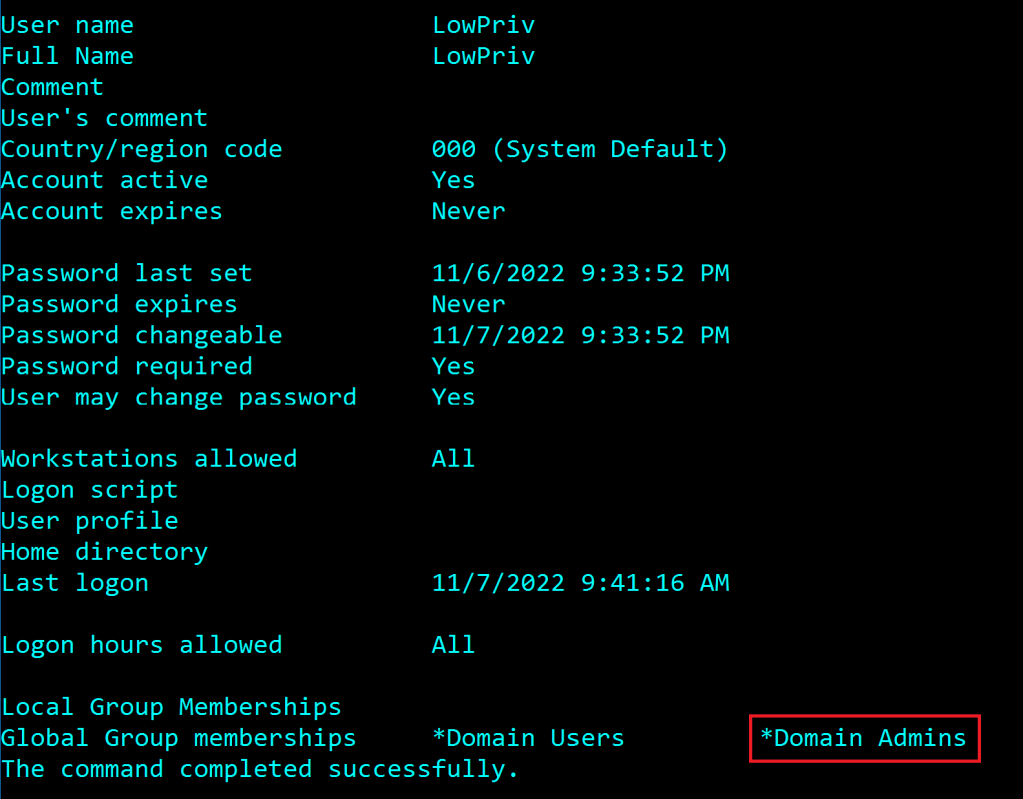Image resolution: width=1023 pixels, height=799 pixels.
Task: Click the Logon script label
Action: click(89, 490)
